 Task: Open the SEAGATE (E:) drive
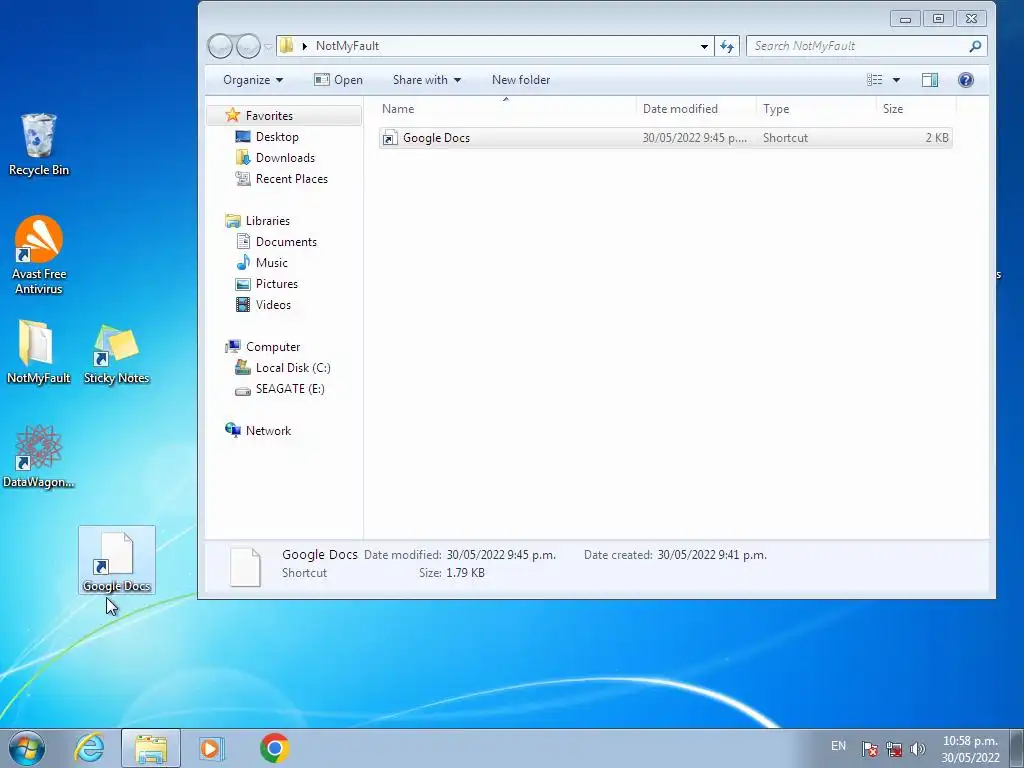[x=289, y=389]
